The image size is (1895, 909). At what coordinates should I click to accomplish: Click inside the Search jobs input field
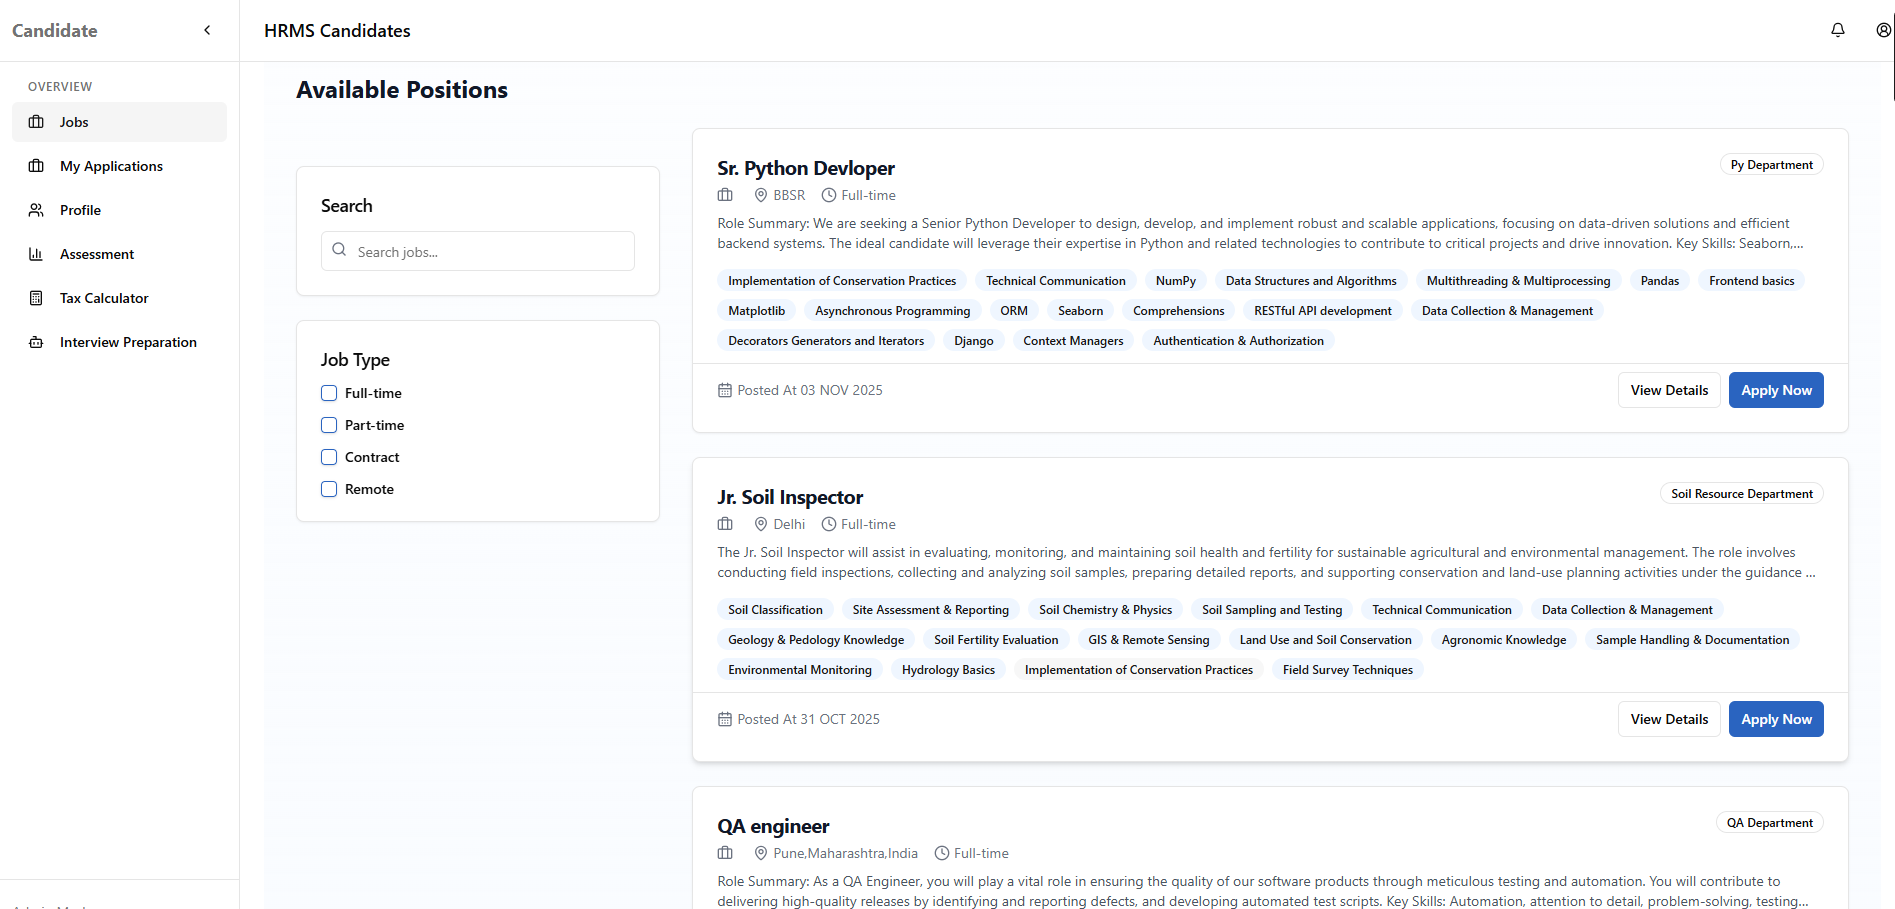pyautogui.click(x=477, y=251)
